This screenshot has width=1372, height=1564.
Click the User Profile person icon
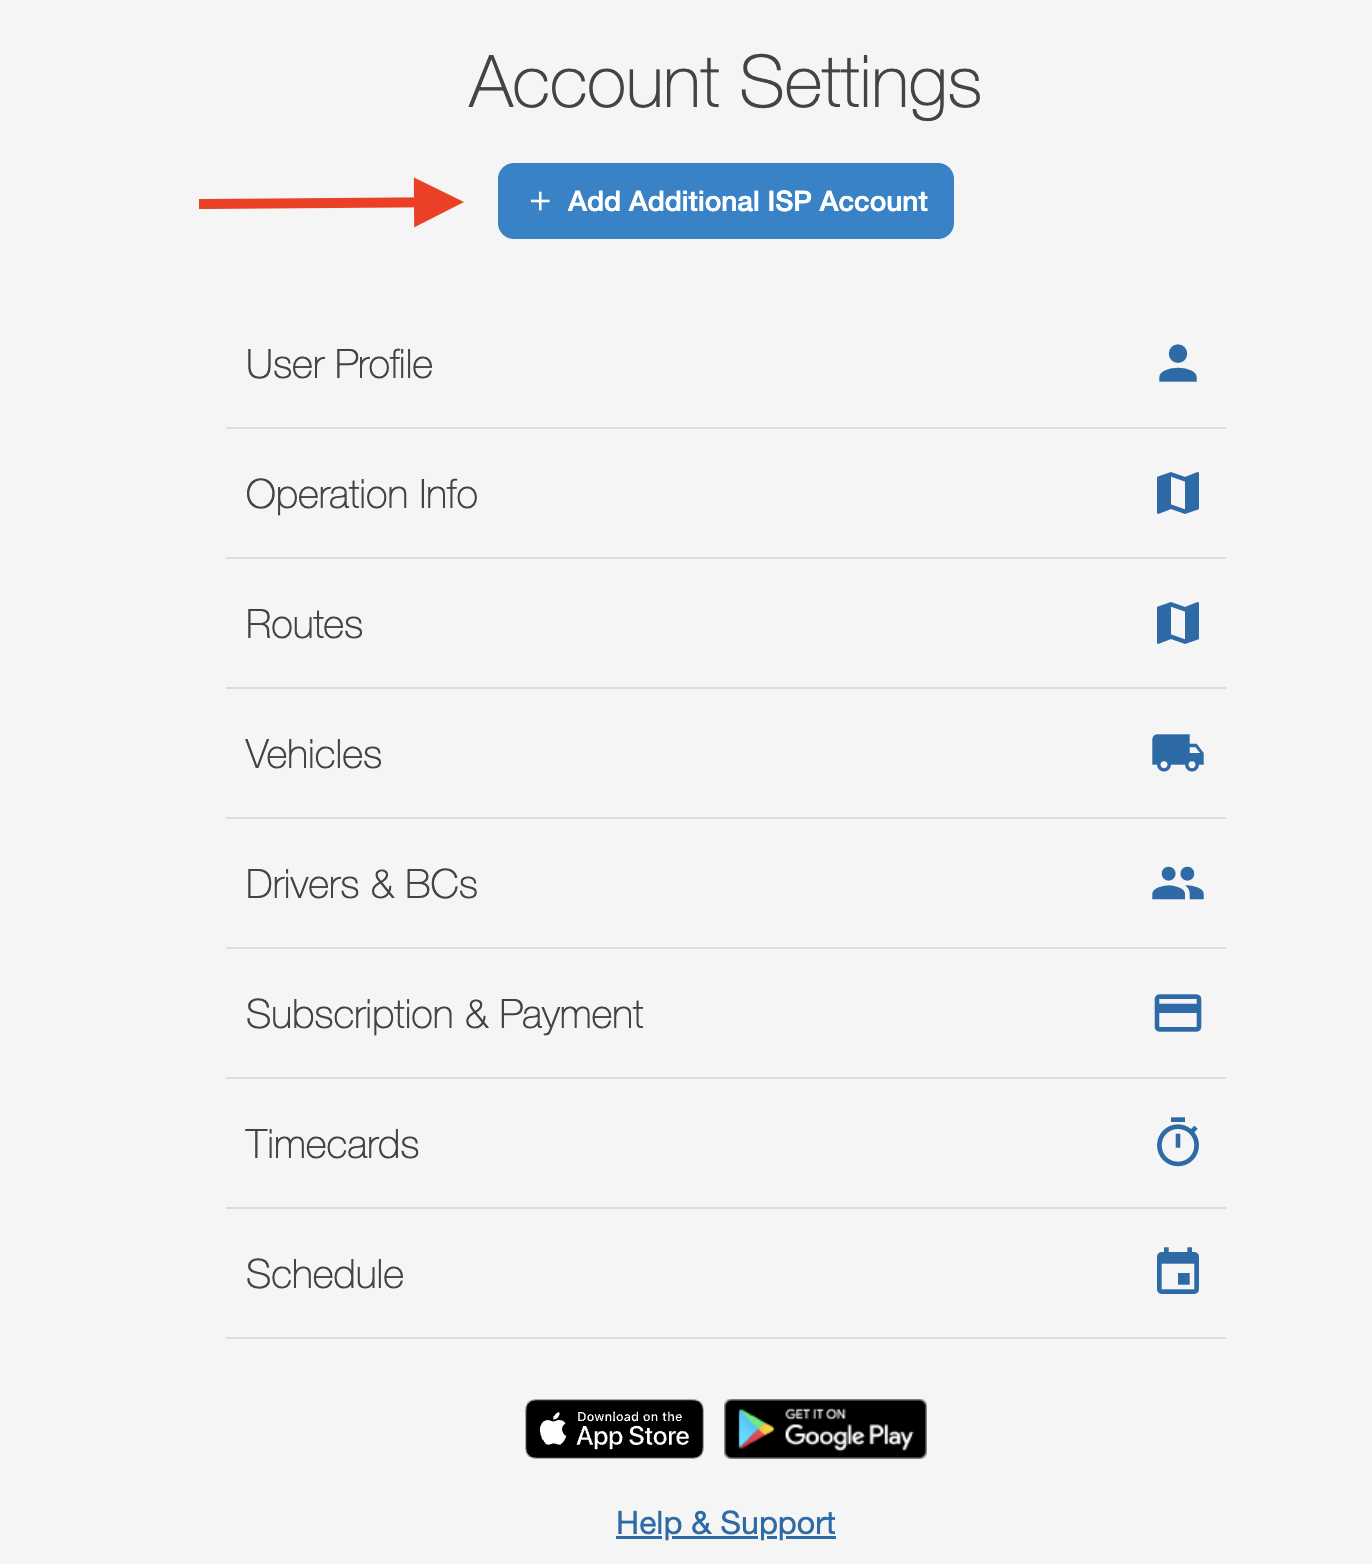1177,364
